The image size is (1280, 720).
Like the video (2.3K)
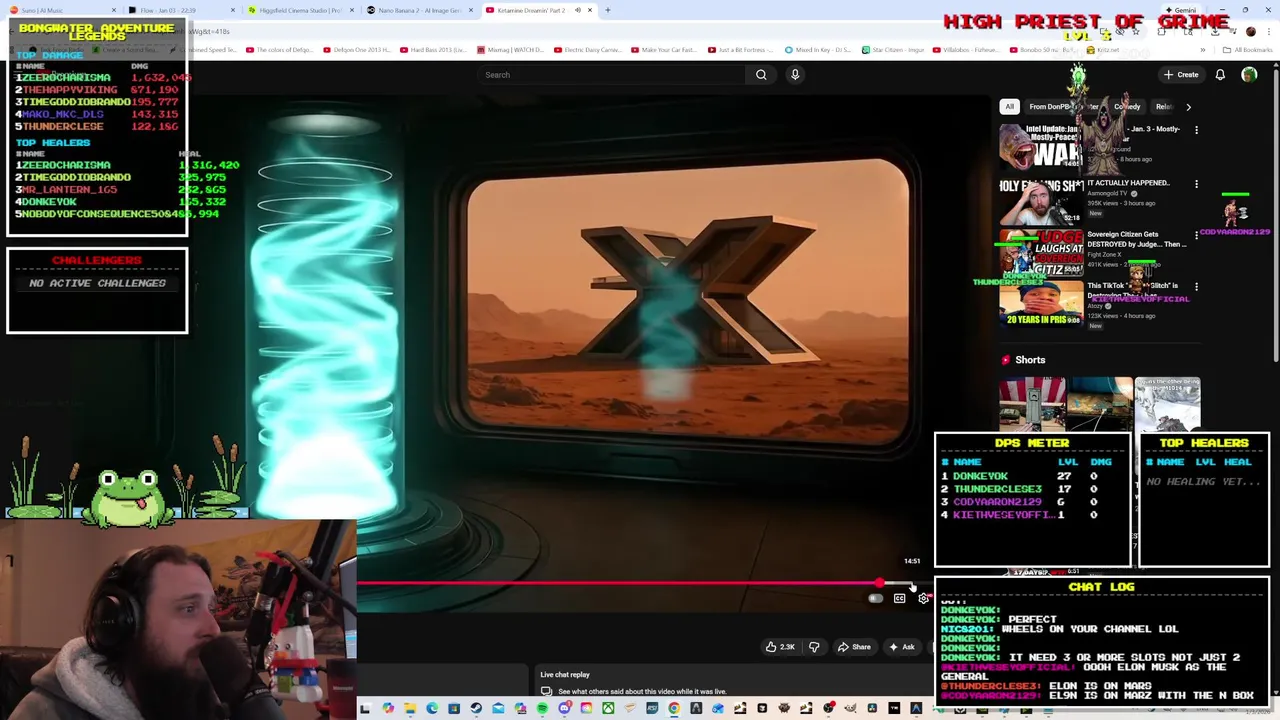(x=780, y=647)
